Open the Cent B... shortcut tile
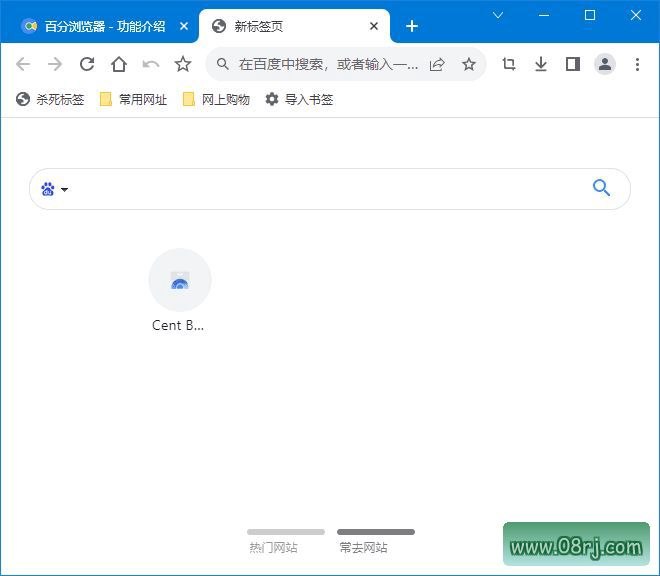Screen dimensions: 660x576 pos(179,291)
